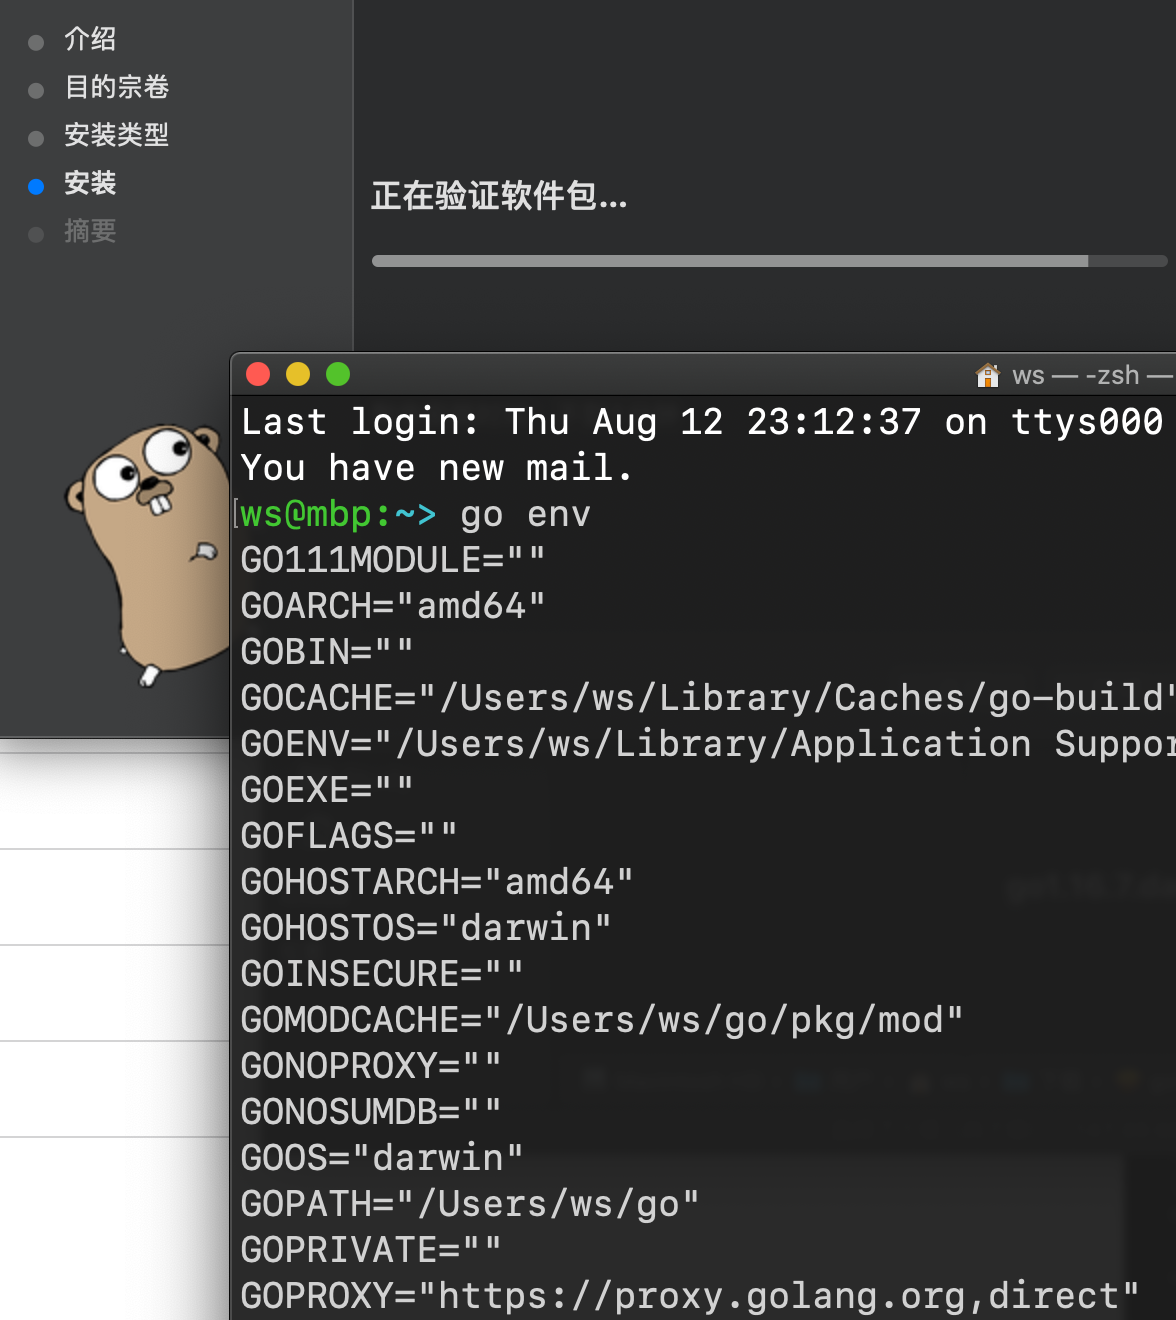Screen dimensions: 1176x1320
Task: Select the dimmed 摘要 step in installer
Action: (x=90, y=231)
